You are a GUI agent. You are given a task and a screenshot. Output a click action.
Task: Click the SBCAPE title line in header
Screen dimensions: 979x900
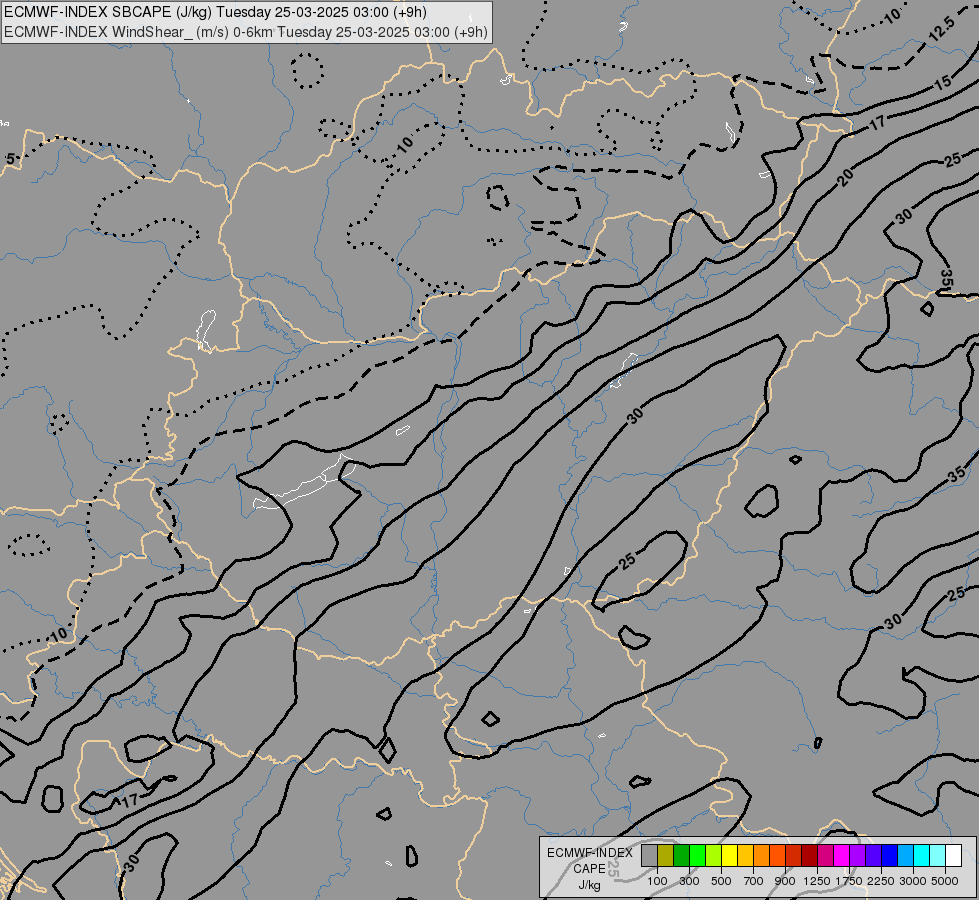tap(215, 12)
